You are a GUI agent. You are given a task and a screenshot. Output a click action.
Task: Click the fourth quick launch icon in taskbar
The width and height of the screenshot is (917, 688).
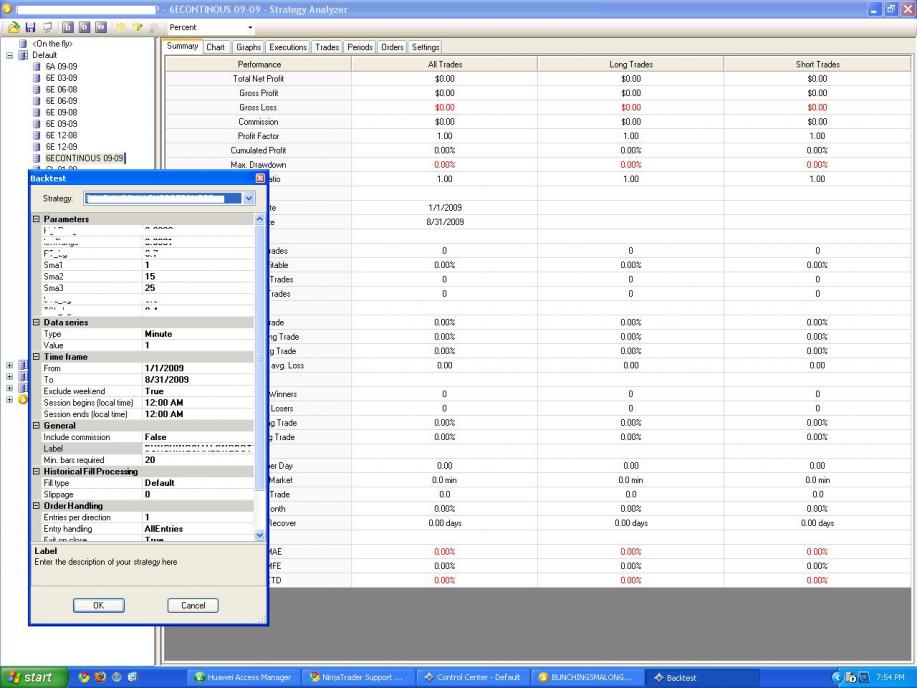click(133, 677)
